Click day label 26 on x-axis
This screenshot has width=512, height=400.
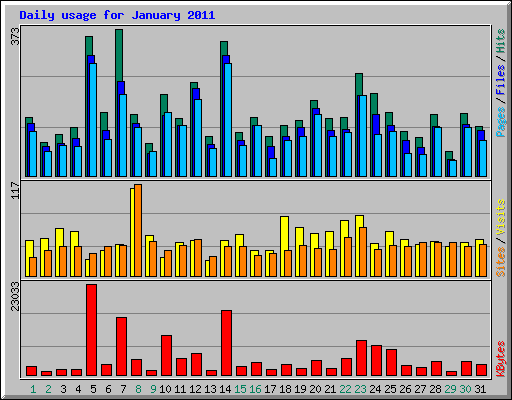[x=405, y=389]
